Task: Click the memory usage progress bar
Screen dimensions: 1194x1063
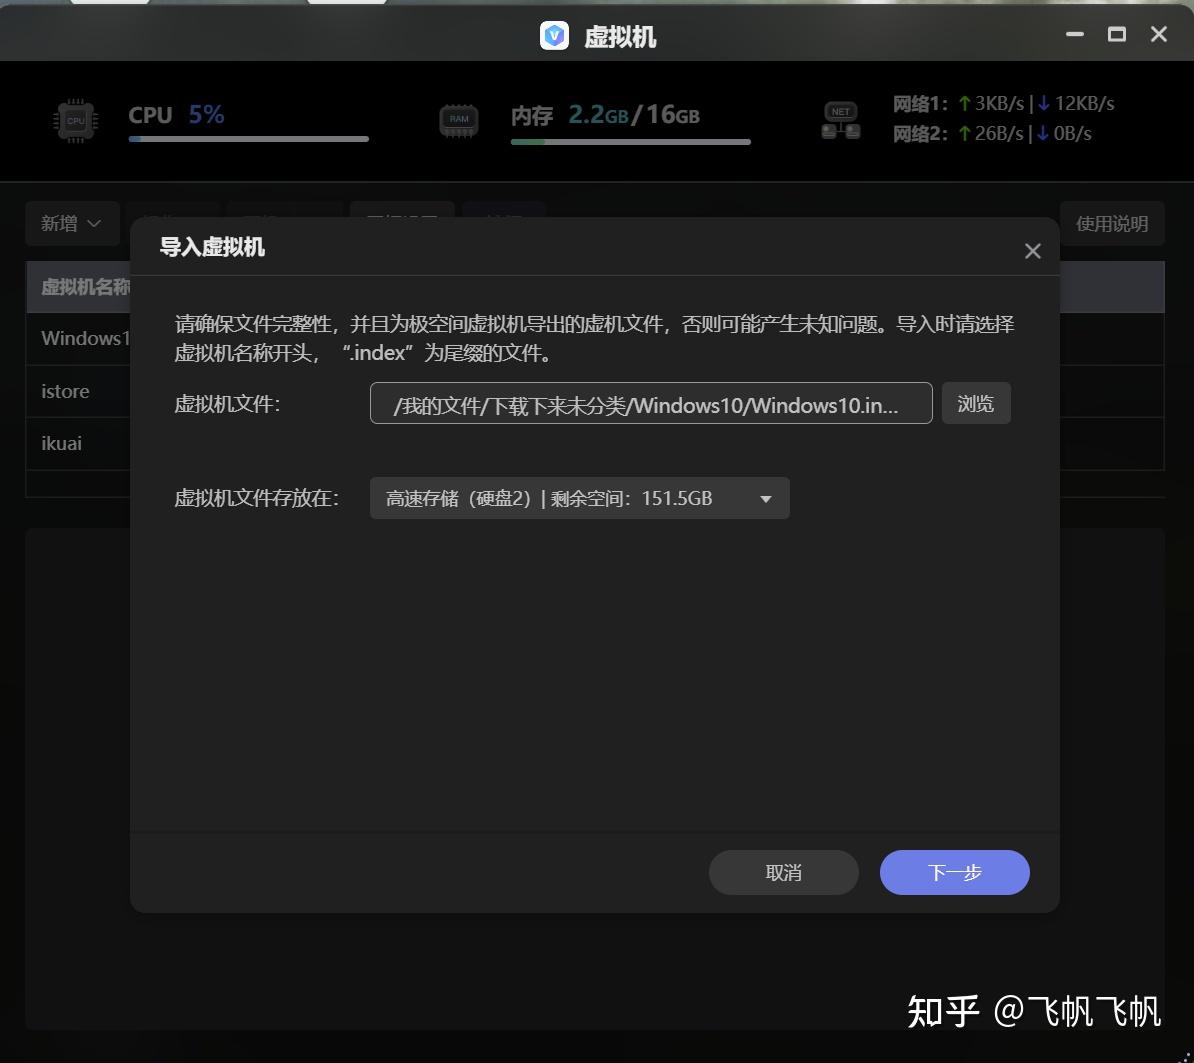Action: pyautogui.click(x=630, y=142)
